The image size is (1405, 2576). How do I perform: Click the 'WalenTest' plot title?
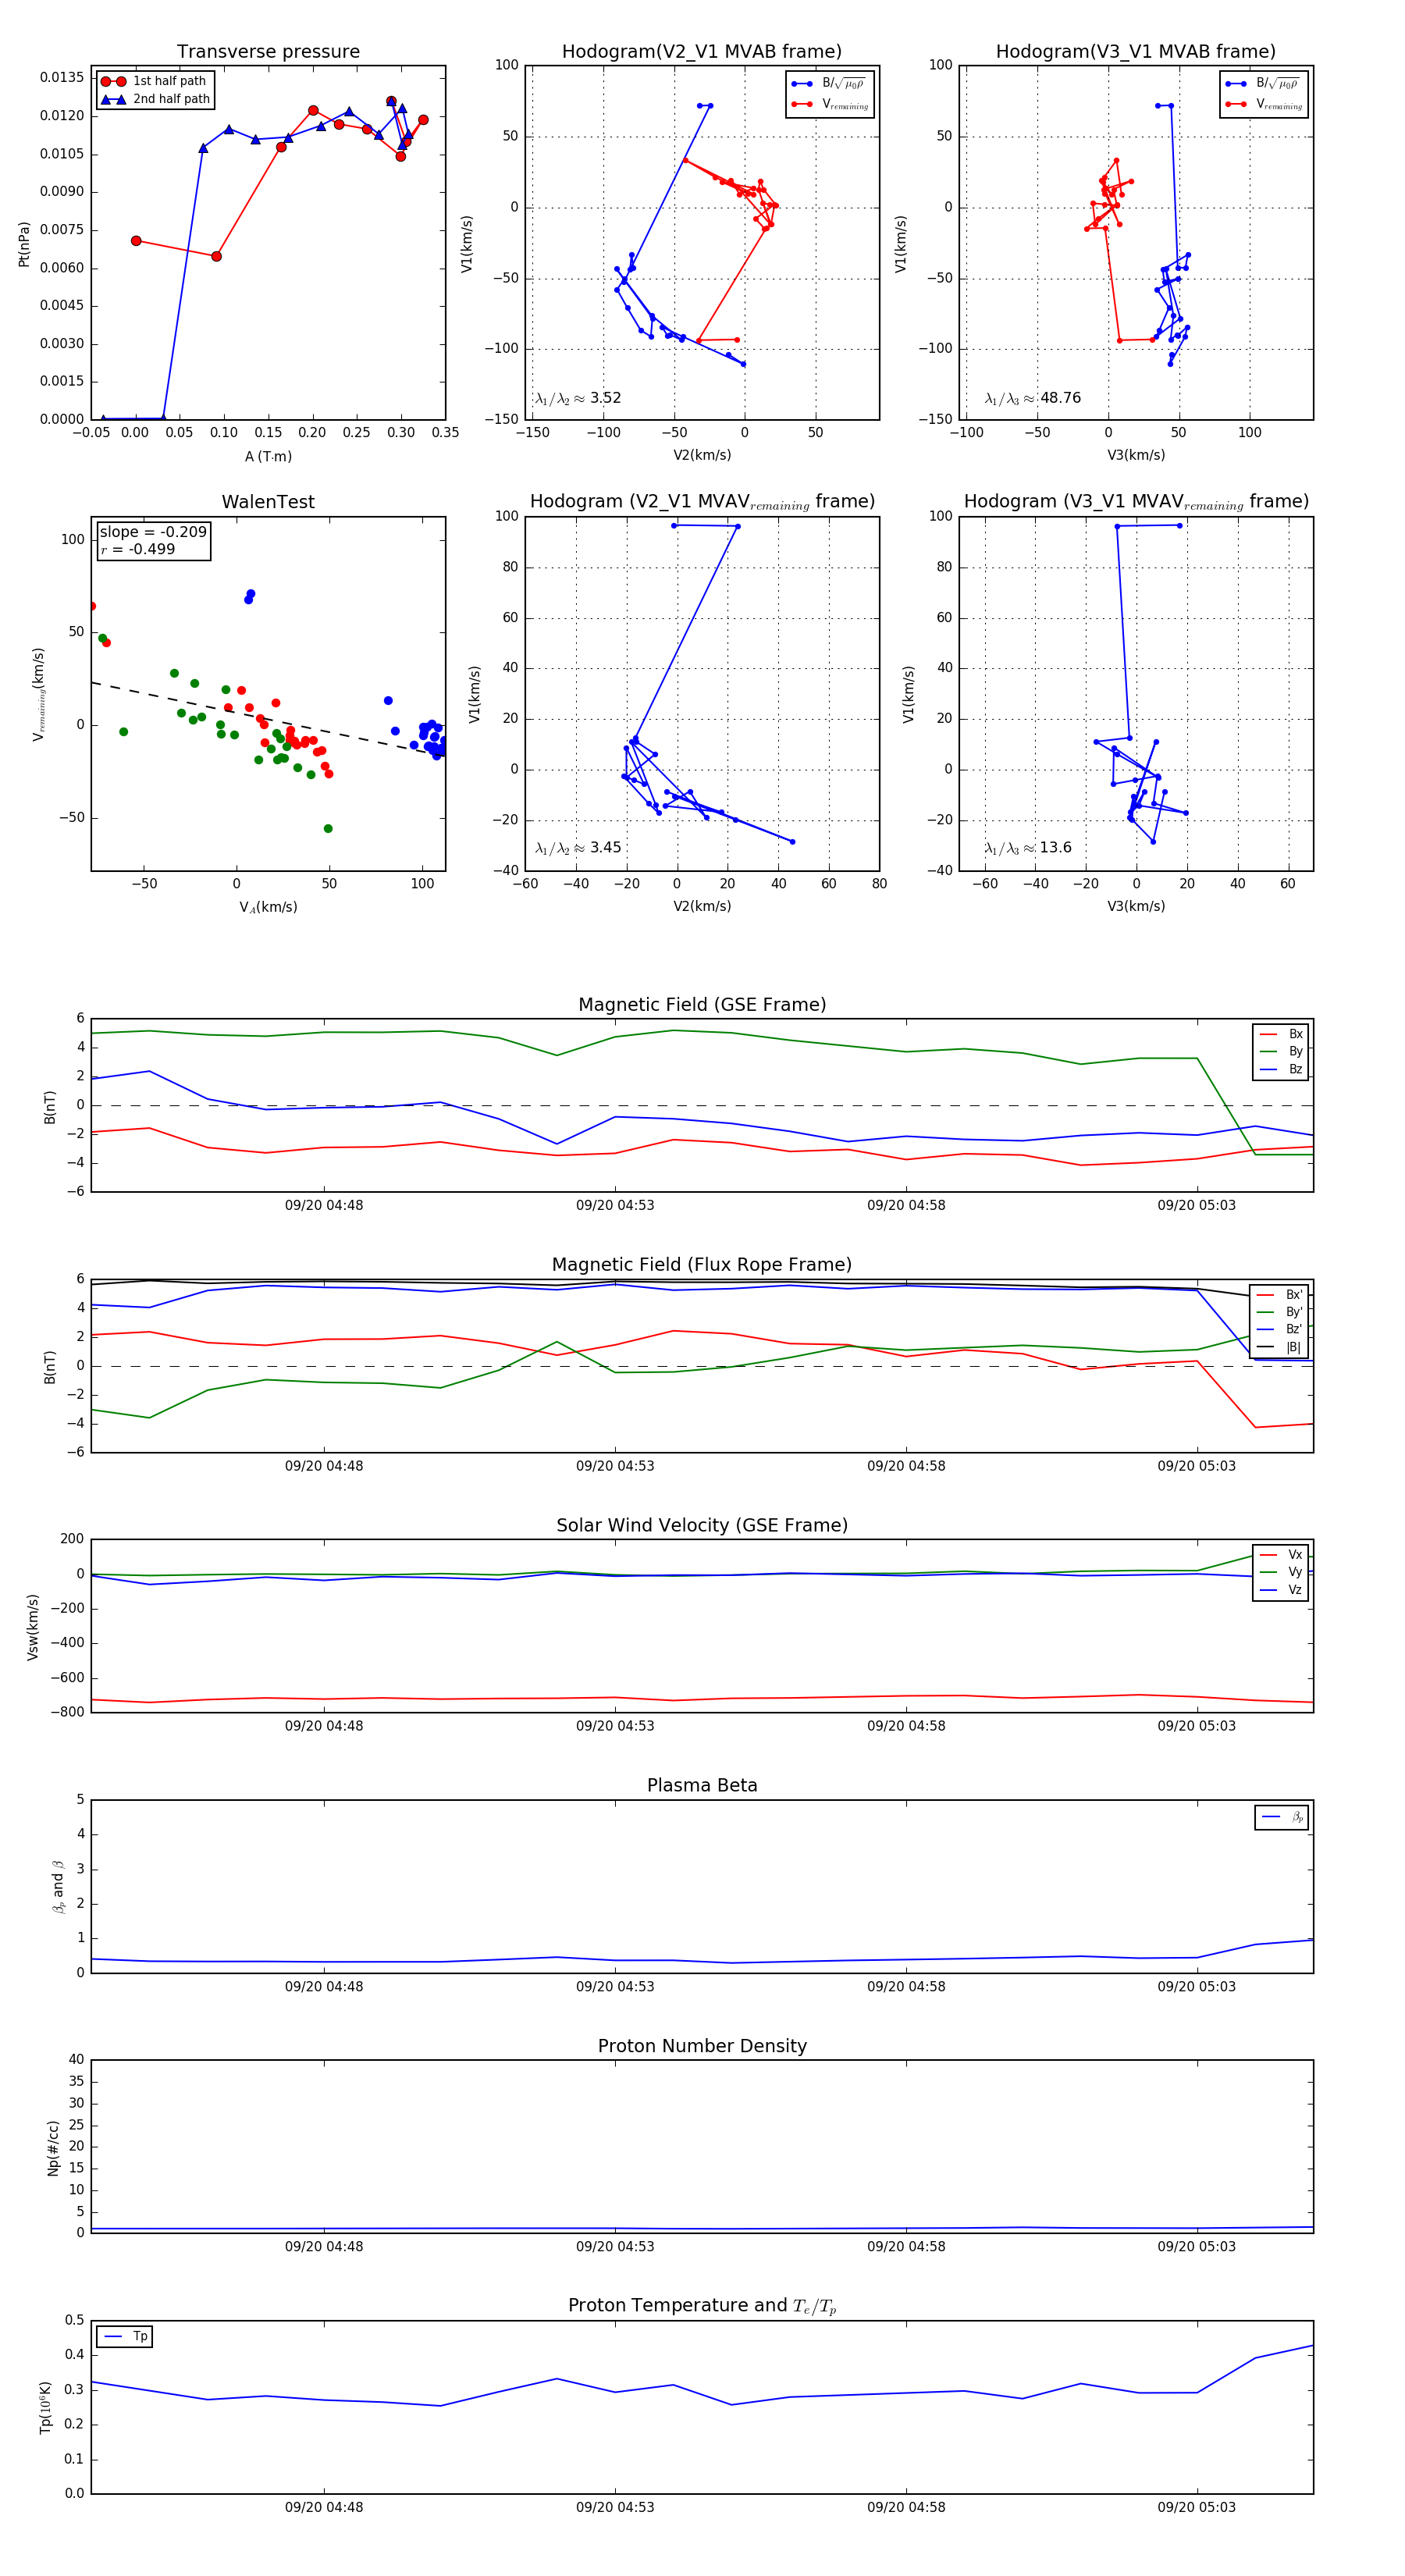pyautogui.click(x=268, y=502)
